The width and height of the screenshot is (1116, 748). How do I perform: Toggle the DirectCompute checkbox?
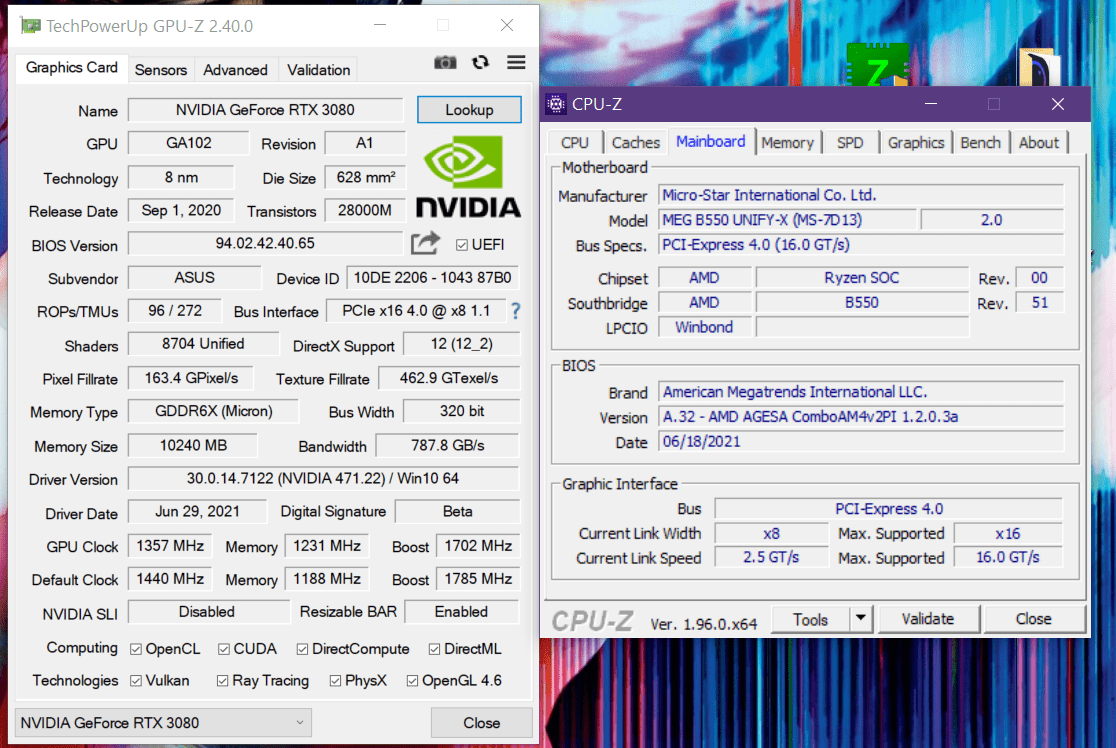(x=302, y=649)
